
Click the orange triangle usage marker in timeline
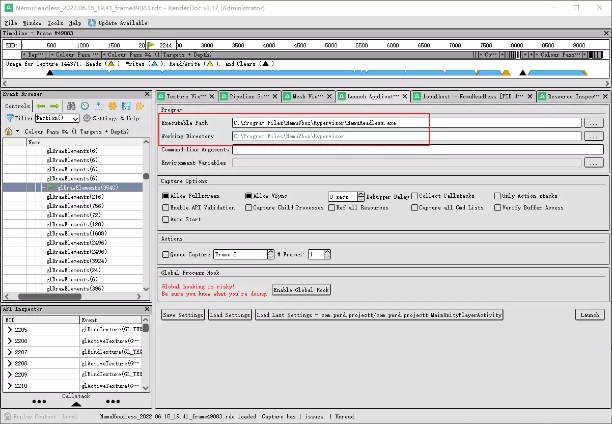tap(506, 73)
